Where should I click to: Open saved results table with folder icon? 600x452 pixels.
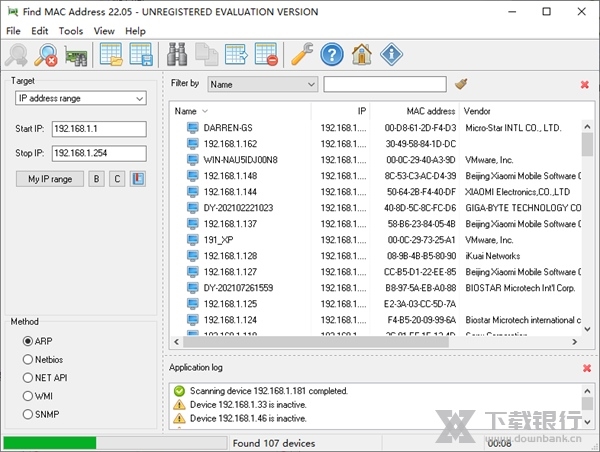point(110,54)
